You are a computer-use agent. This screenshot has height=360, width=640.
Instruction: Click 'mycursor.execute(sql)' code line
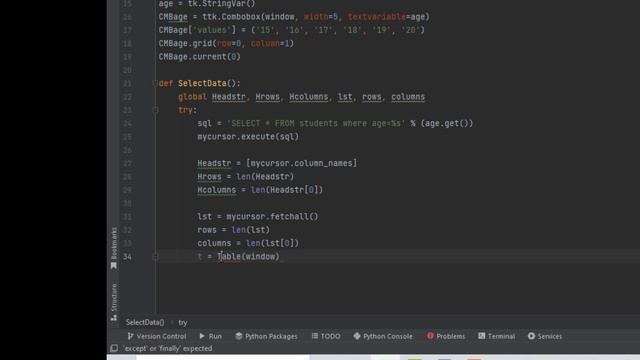[x=248, y=137]
